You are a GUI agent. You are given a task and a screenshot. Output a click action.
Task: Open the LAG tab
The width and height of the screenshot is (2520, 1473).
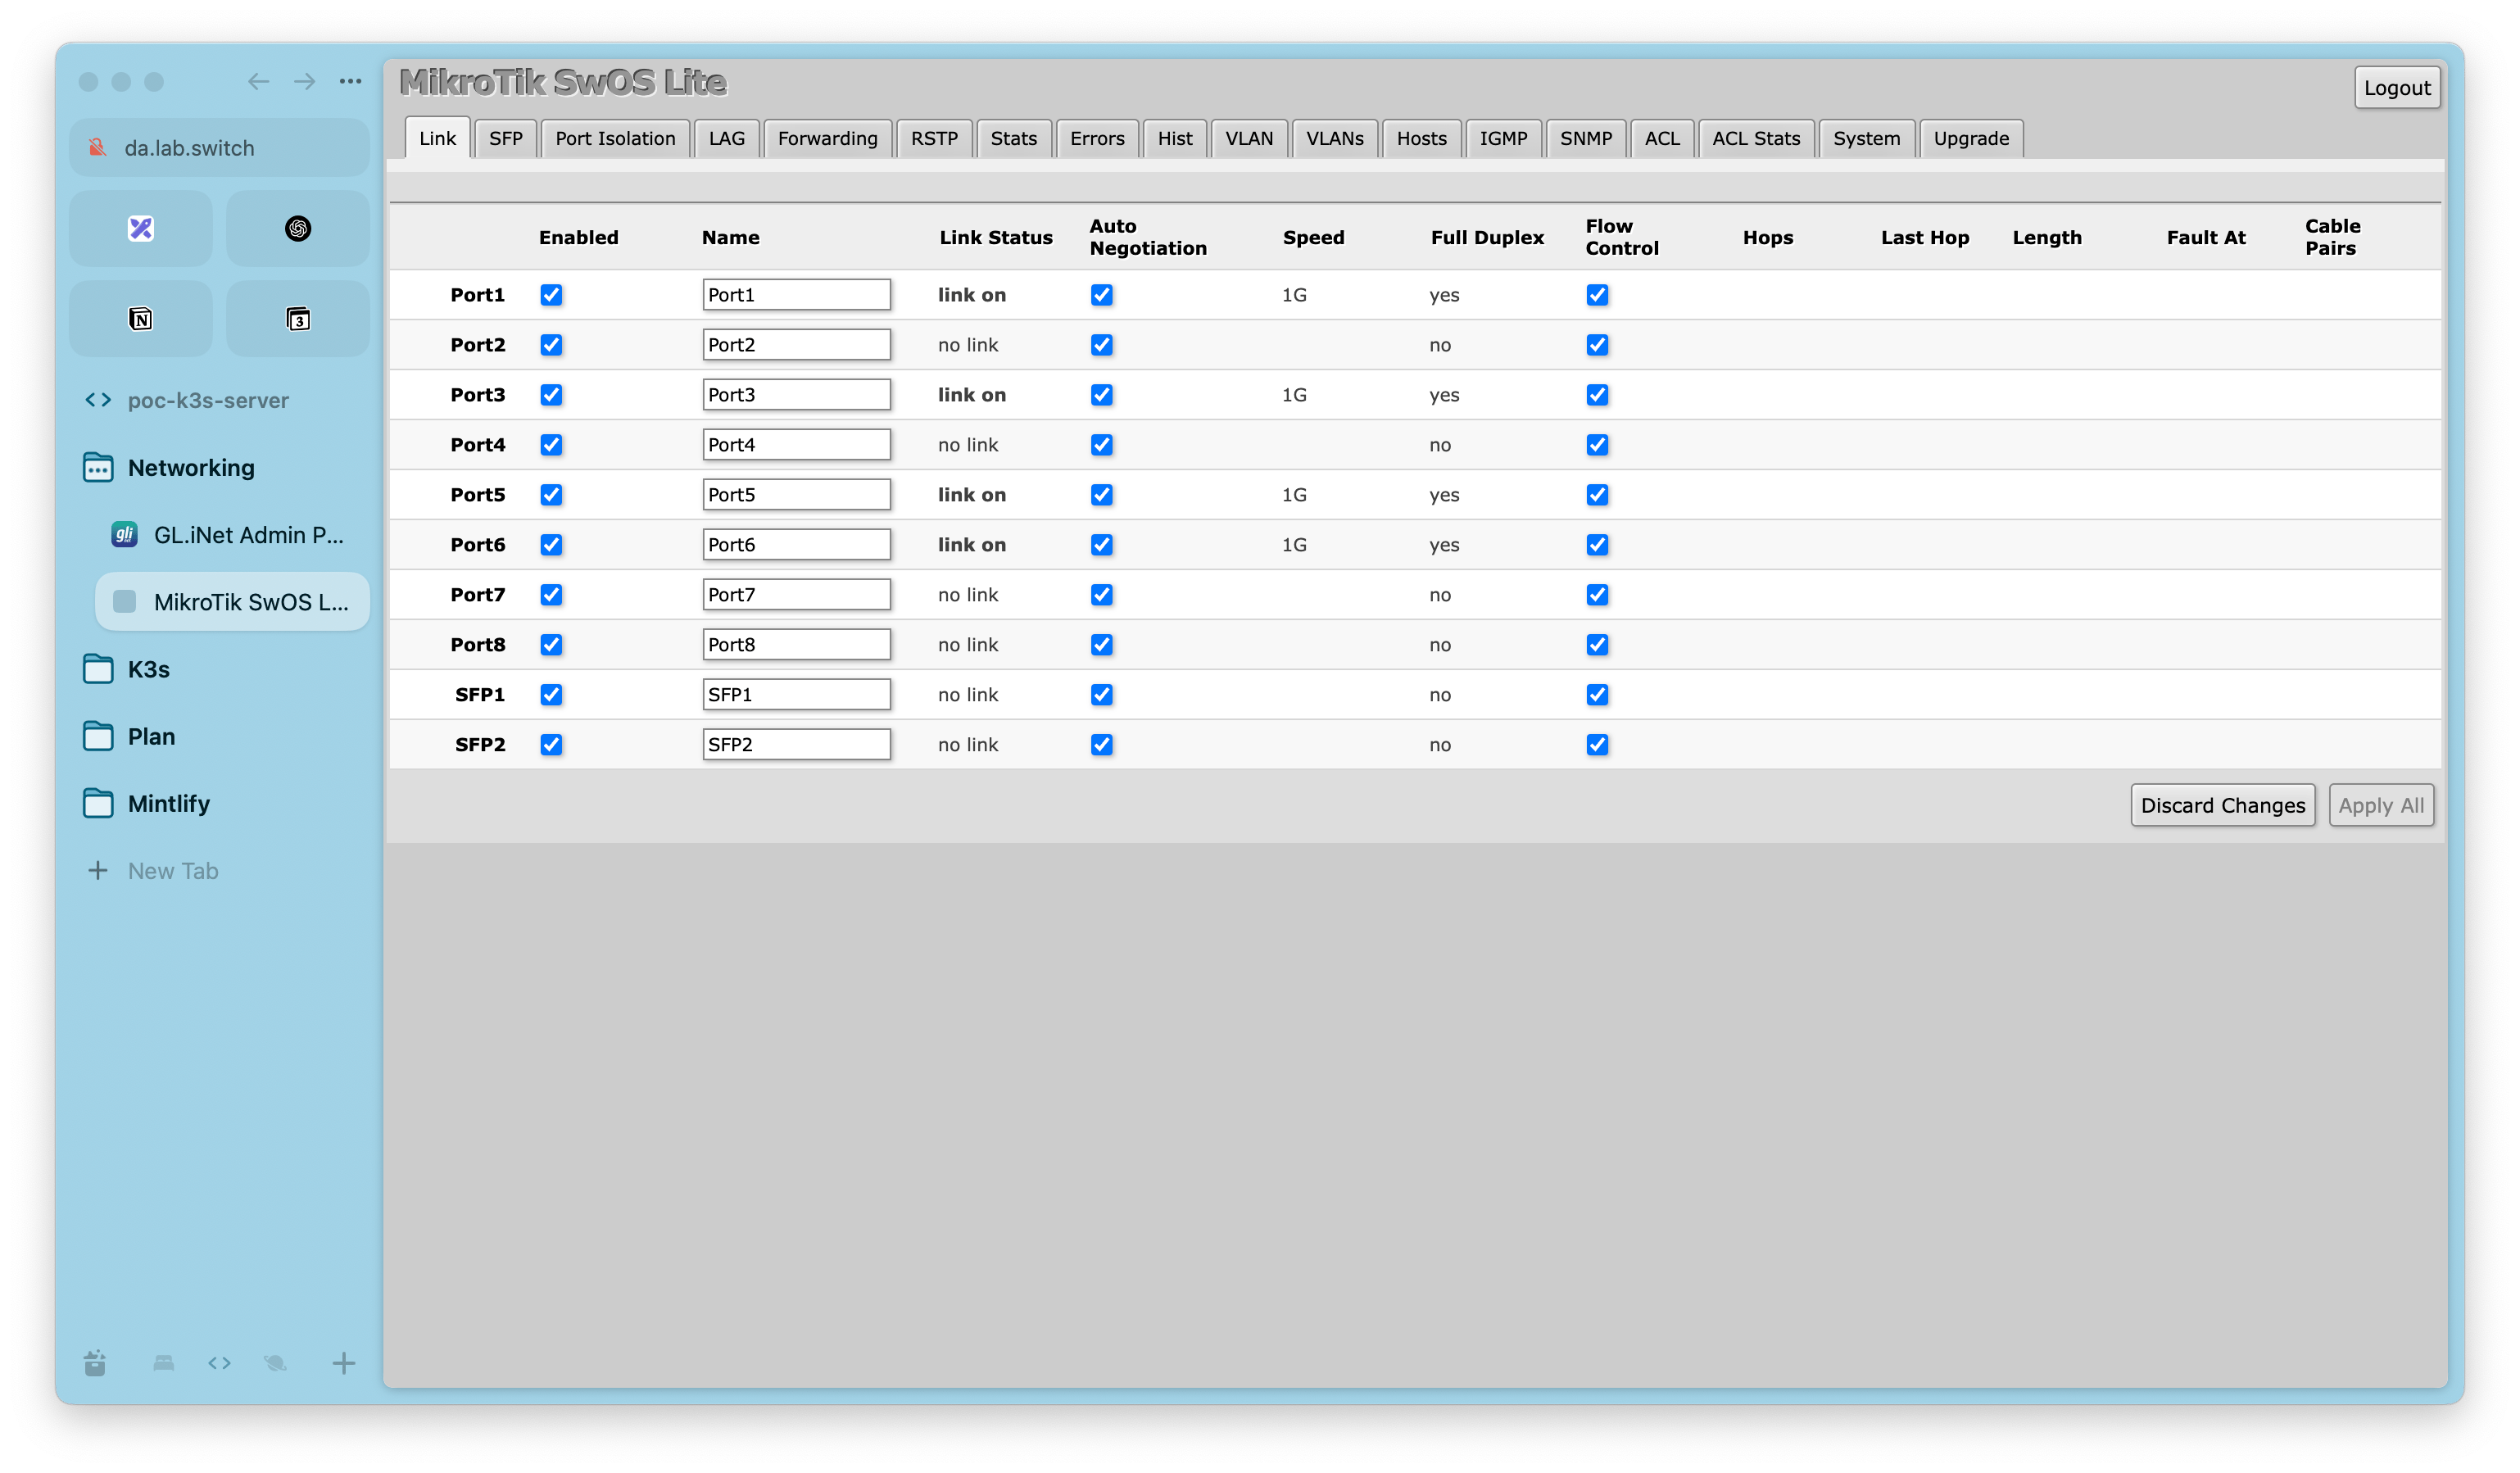[x=727, y=139]
